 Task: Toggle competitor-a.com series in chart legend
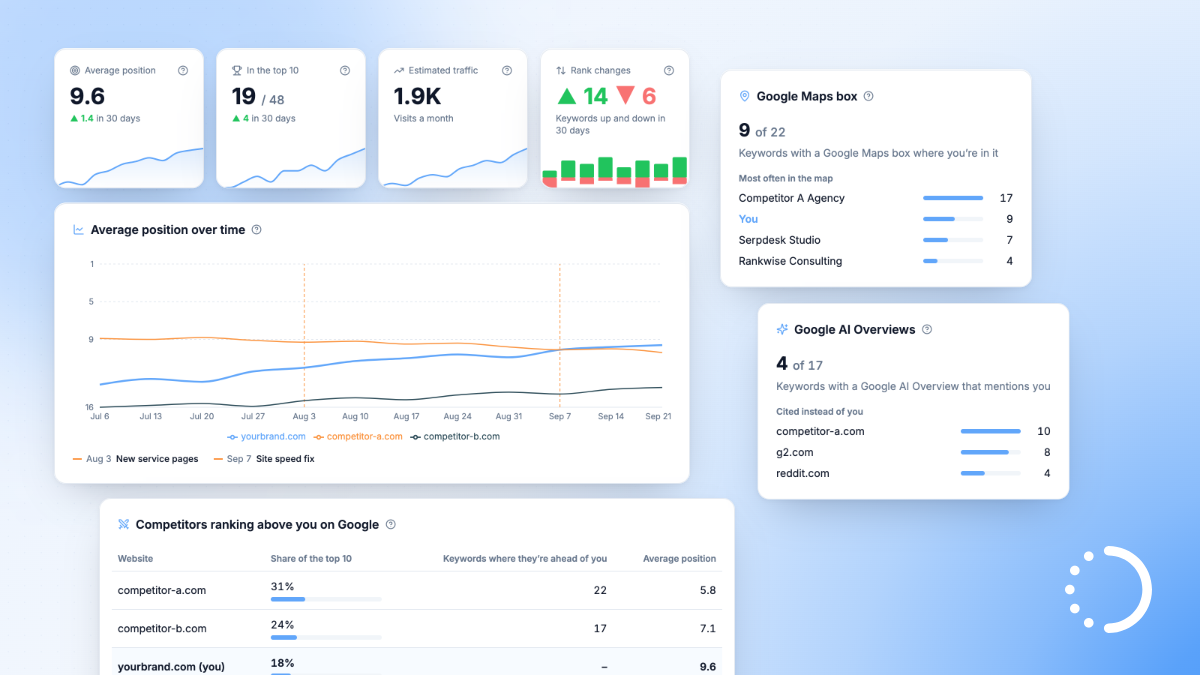coord(358,437)
